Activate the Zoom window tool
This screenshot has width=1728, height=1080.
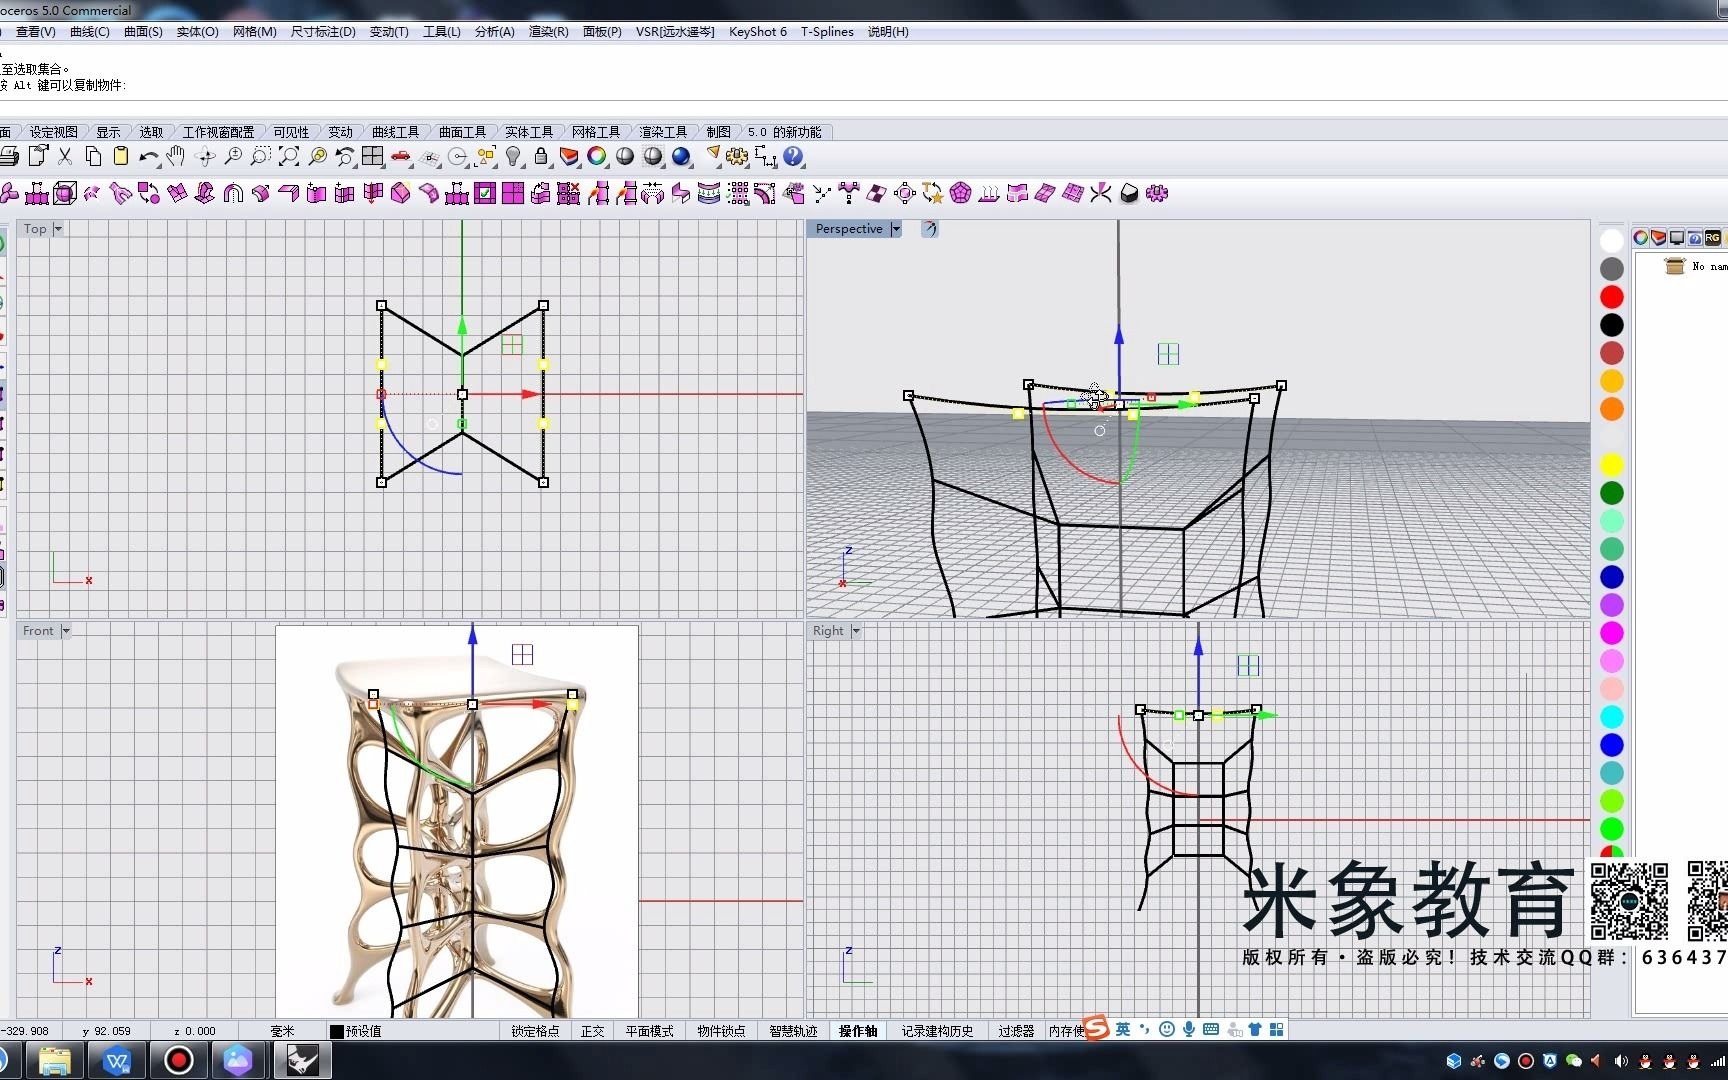click(261, 157)
